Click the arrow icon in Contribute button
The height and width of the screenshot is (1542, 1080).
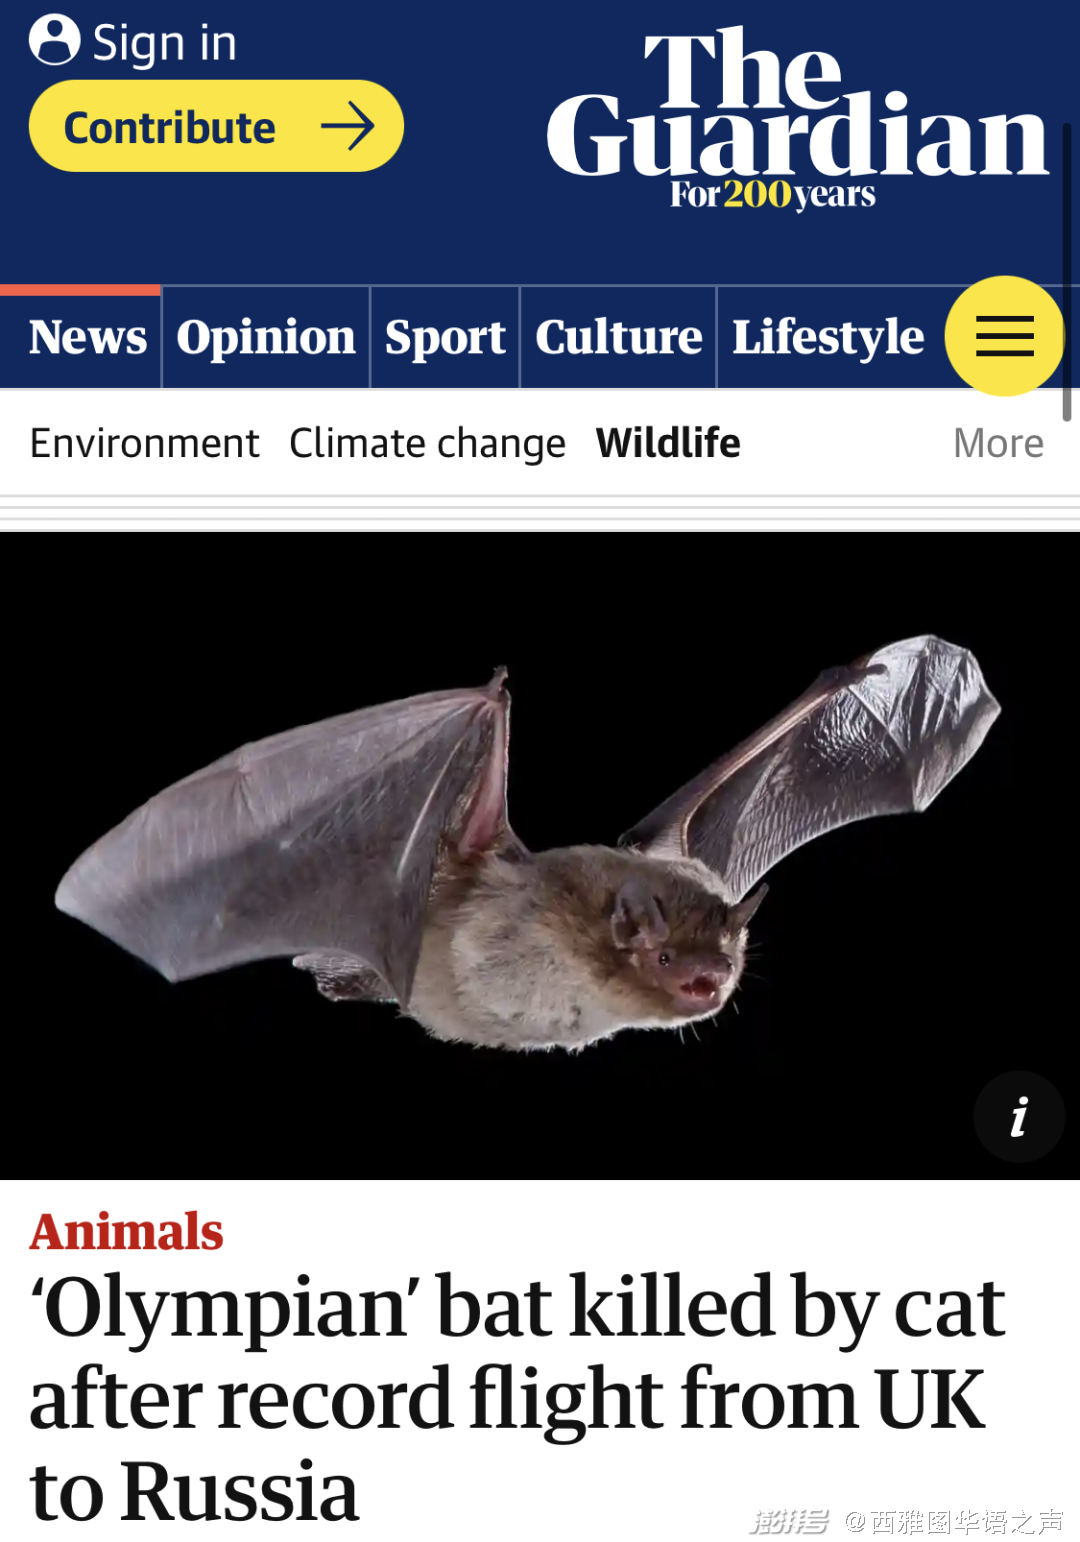(x=347, y=127)
